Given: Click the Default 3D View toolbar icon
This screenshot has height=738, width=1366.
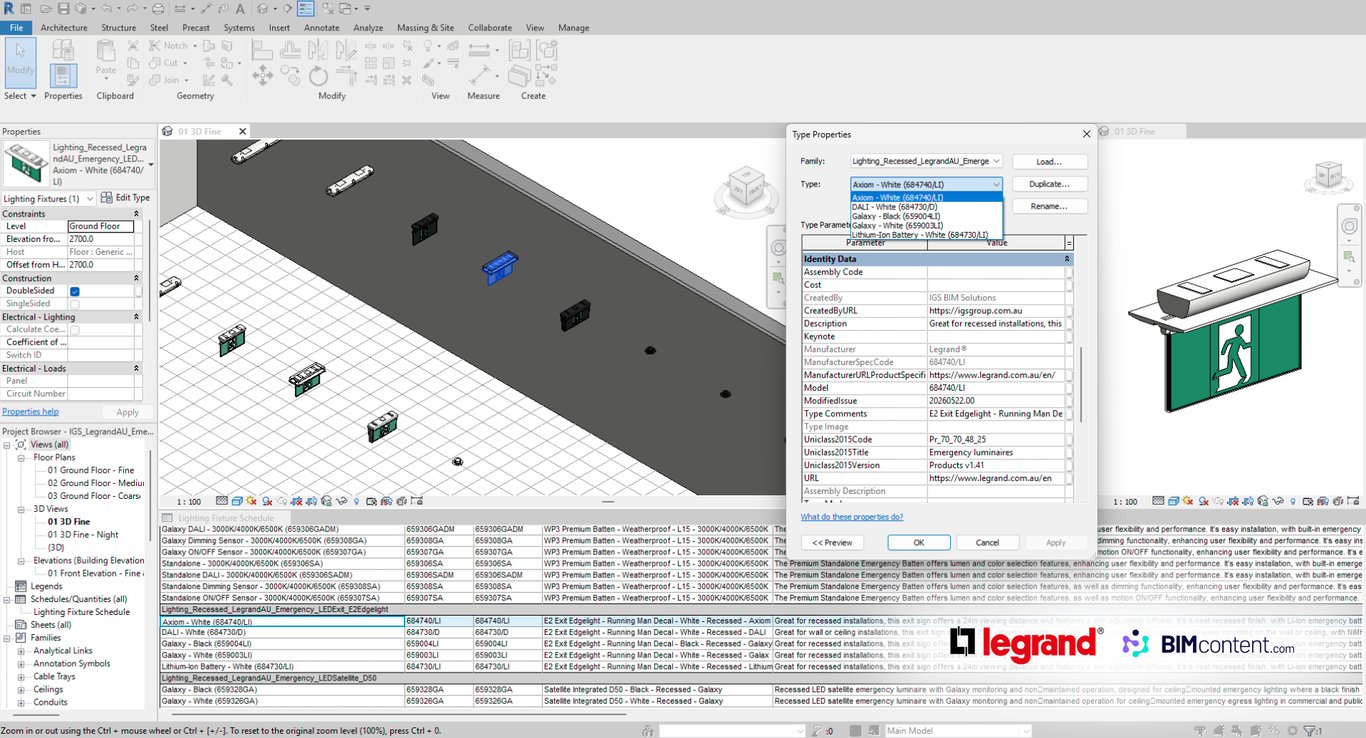Looking at the screenshot, I should pyautogui.click(x=263, y=9).
